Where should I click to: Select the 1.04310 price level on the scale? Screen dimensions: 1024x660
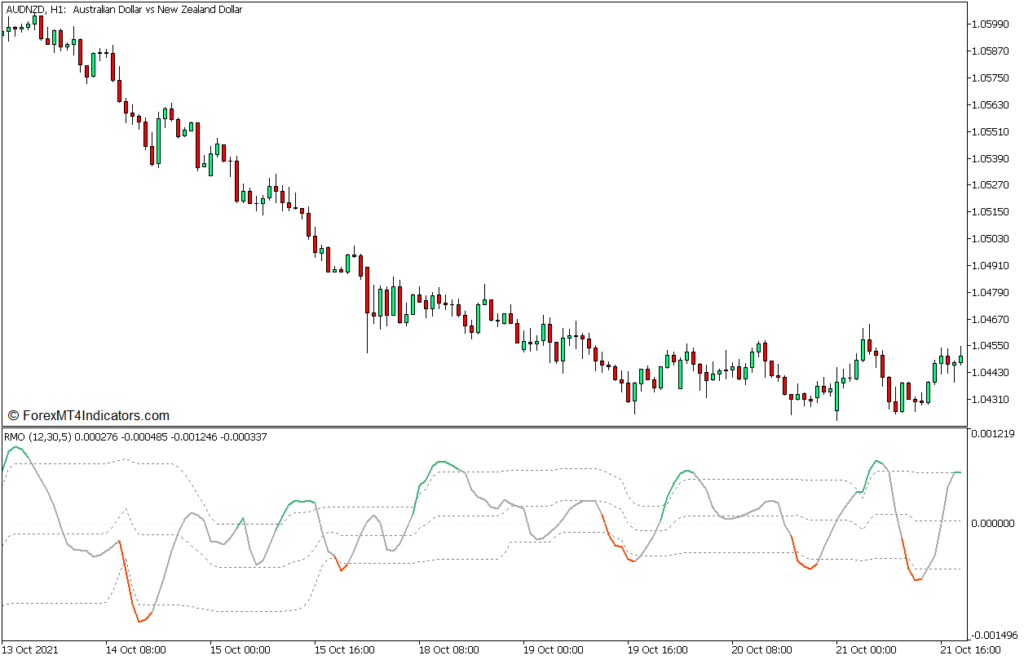(988, 399)
